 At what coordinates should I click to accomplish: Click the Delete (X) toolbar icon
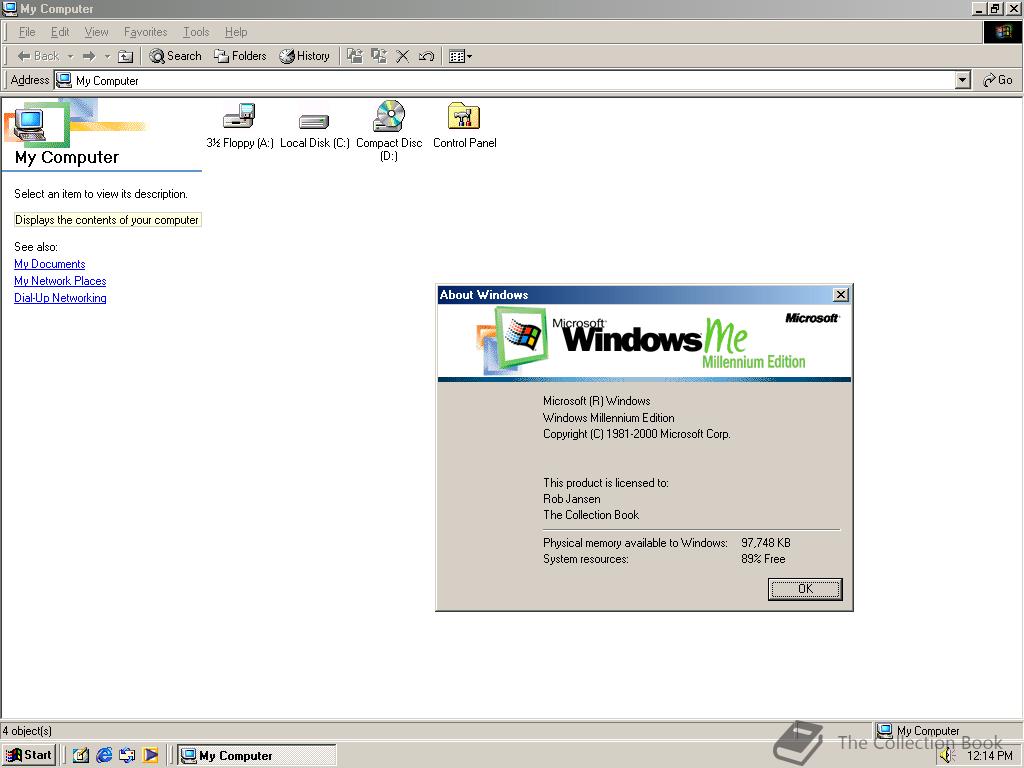point(403,56)
